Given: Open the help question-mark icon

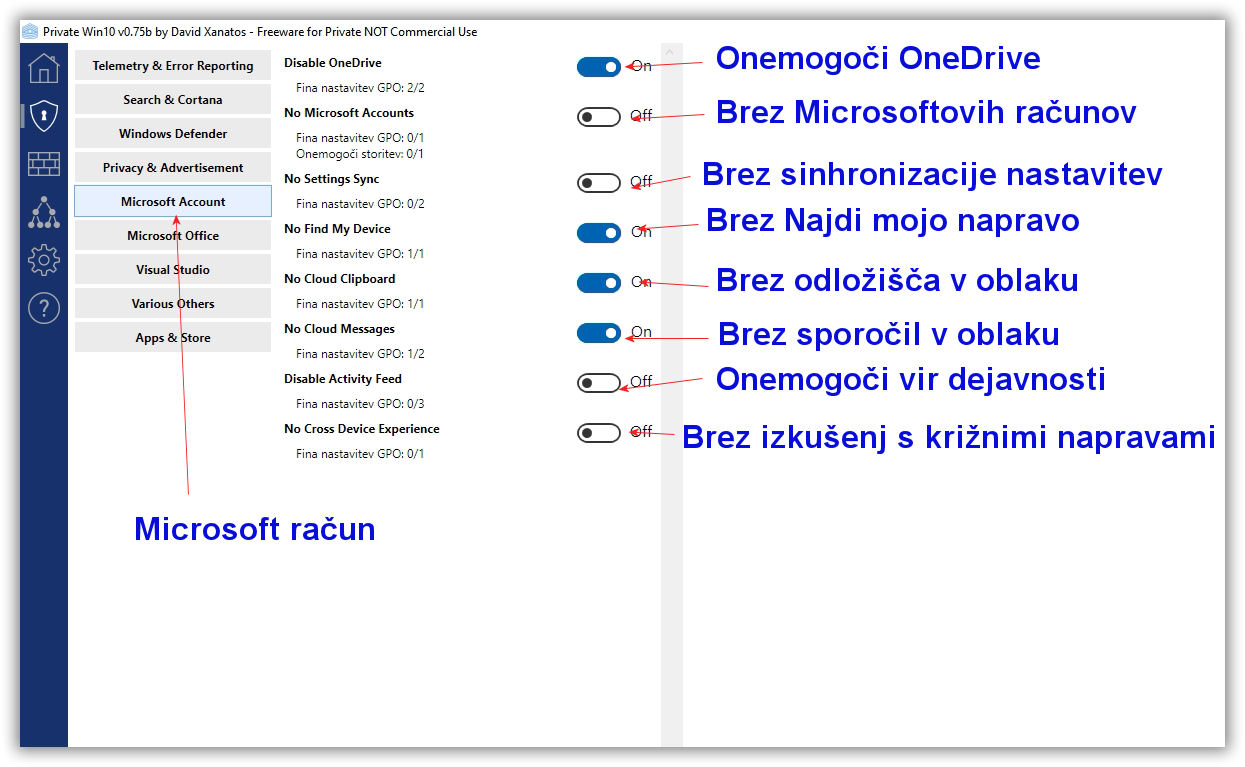Looking at the screenshot, I should coord(43,309).
